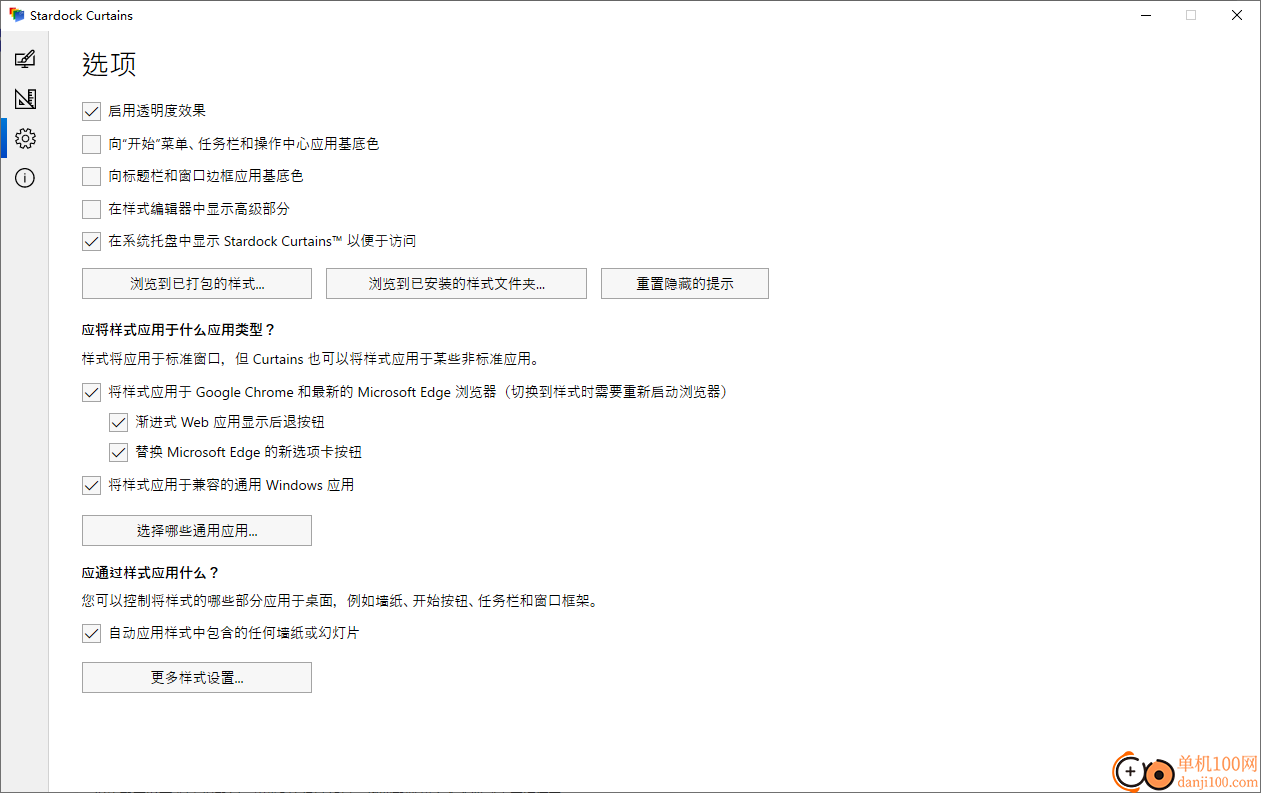Click the Stardock Curtains title bar logo
The width and height of the screenshot is (1261, 793).
pyautogui.click(x=16, y=15)
